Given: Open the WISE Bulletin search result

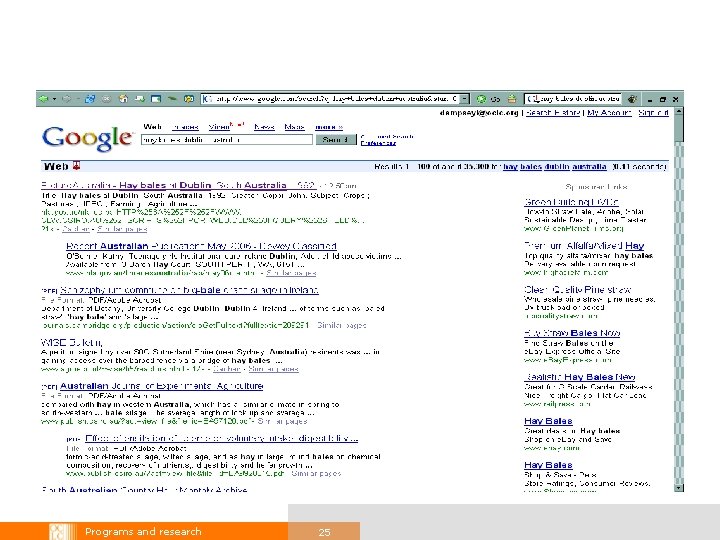Looking at the screenshot, I should pyautogui.click(x=72, y=343).
